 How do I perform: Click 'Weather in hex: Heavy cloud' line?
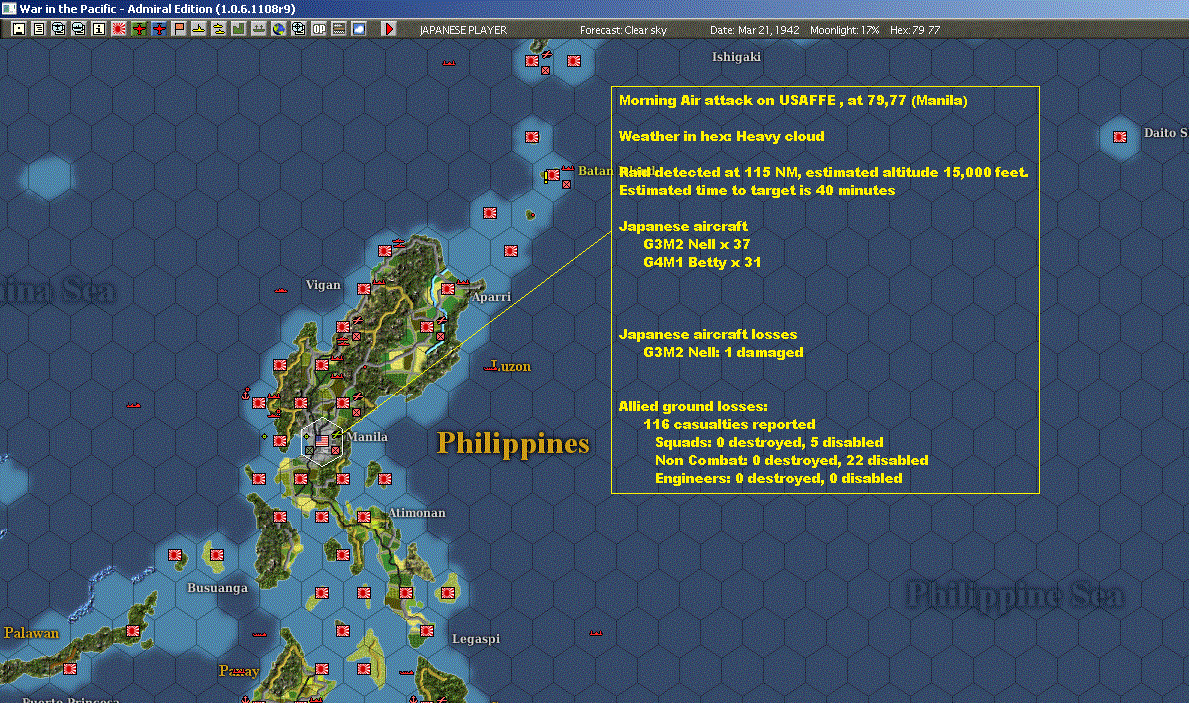721,137
